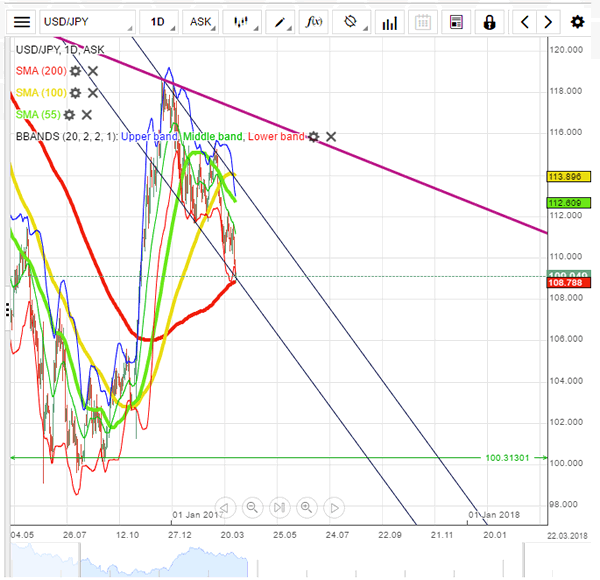The width and height of the screenshot is (600, 580).
Task: Select the 100.31301 horizontal line label
Action: [x=507, y=458]
